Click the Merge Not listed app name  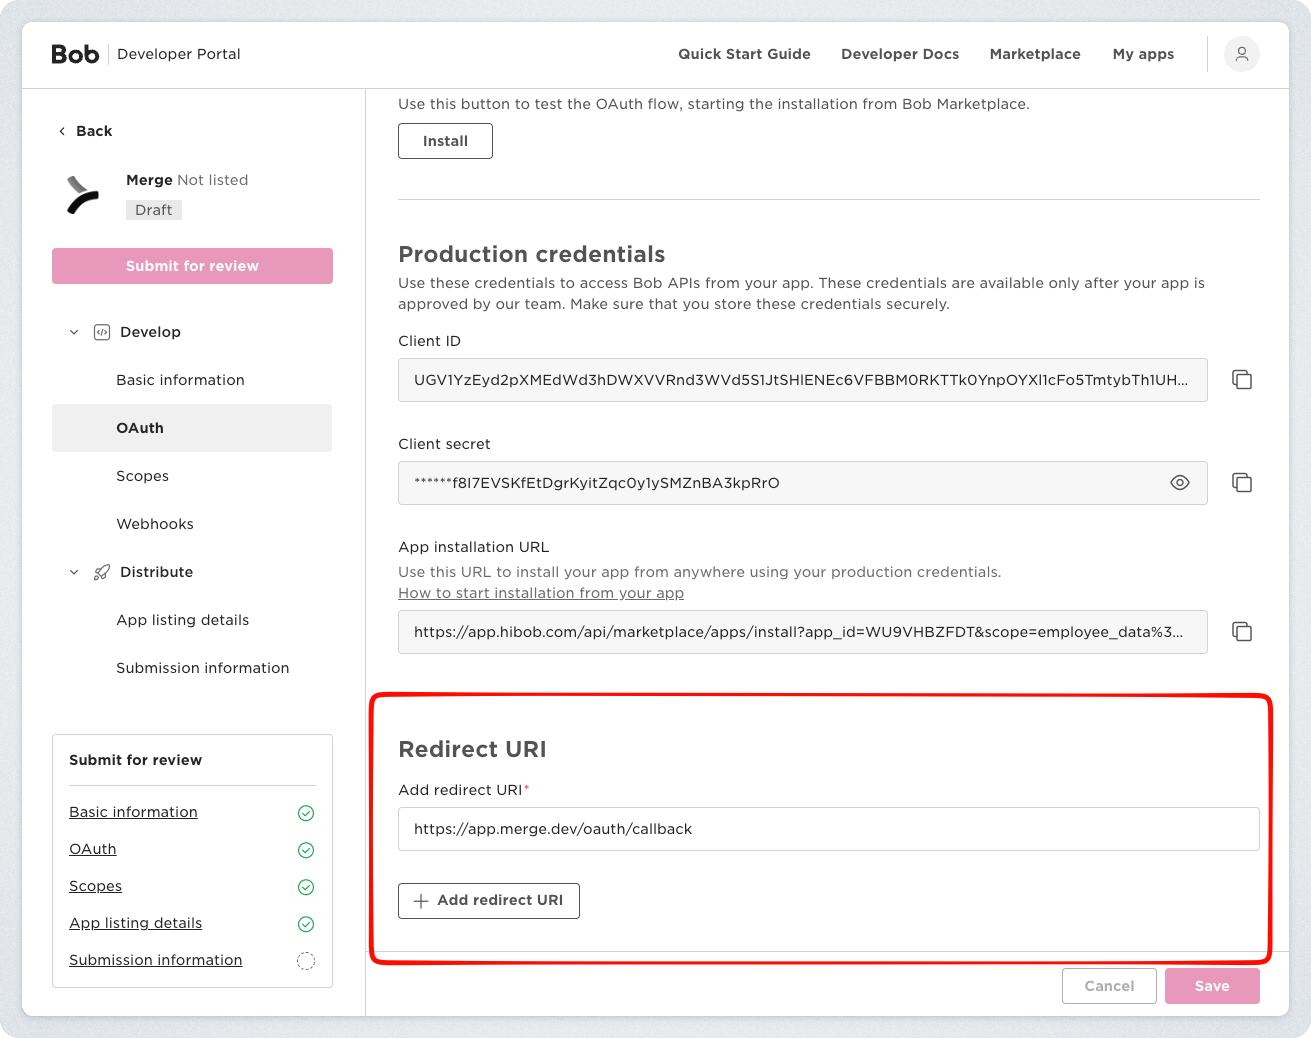click(187, 180)
